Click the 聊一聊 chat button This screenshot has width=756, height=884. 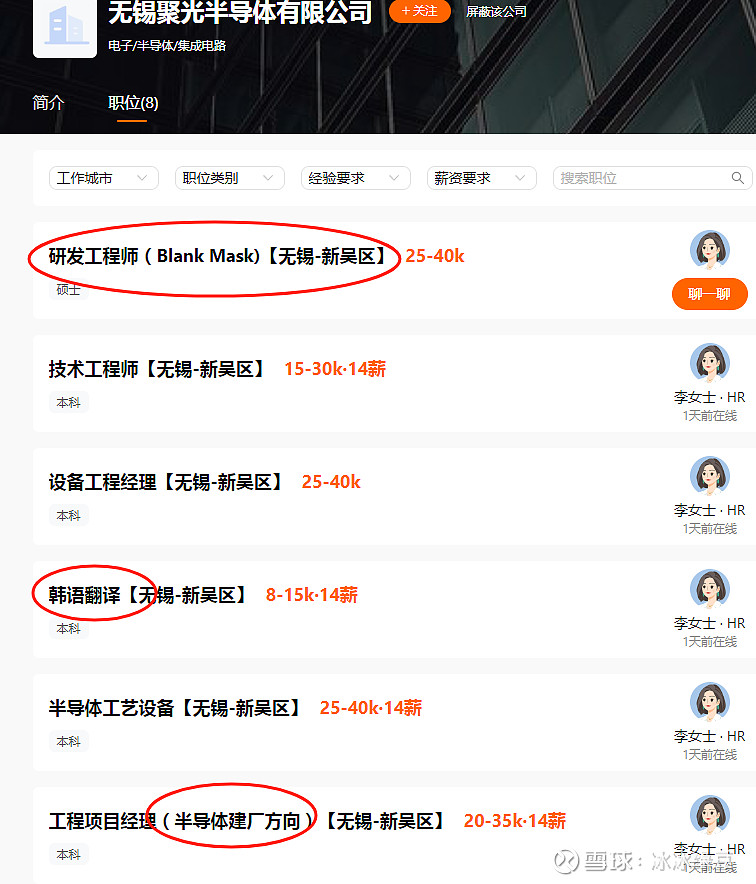(710, 294)
